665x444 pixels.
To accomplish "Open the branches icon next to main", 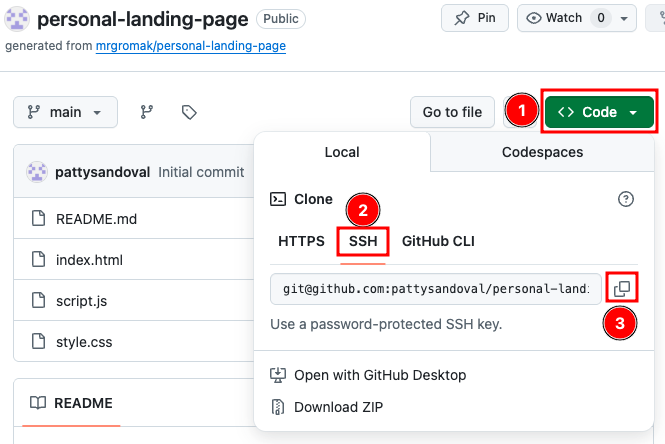I will 147,112.
